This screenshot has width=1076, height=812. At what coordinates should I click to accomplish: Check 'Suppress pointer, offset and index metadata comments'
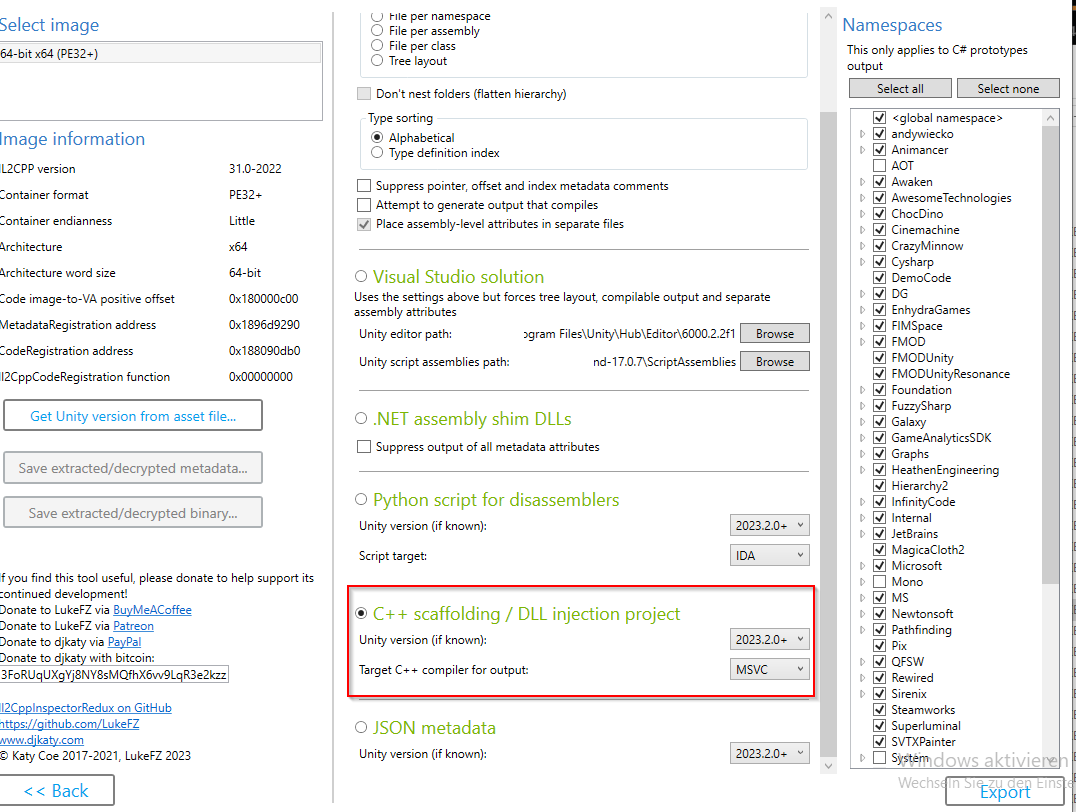[364, 186]
